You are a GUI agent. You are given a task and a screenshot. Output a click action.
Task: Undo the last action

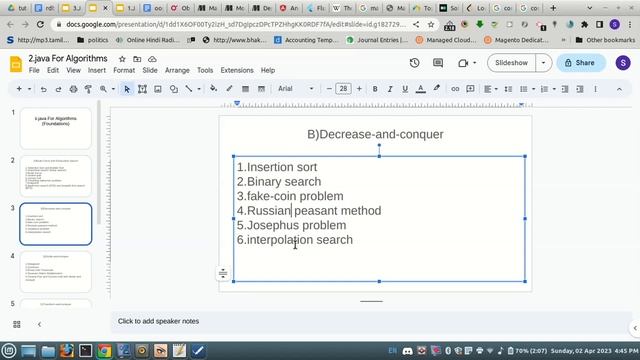pyautogui.click(x=43, y=89)
